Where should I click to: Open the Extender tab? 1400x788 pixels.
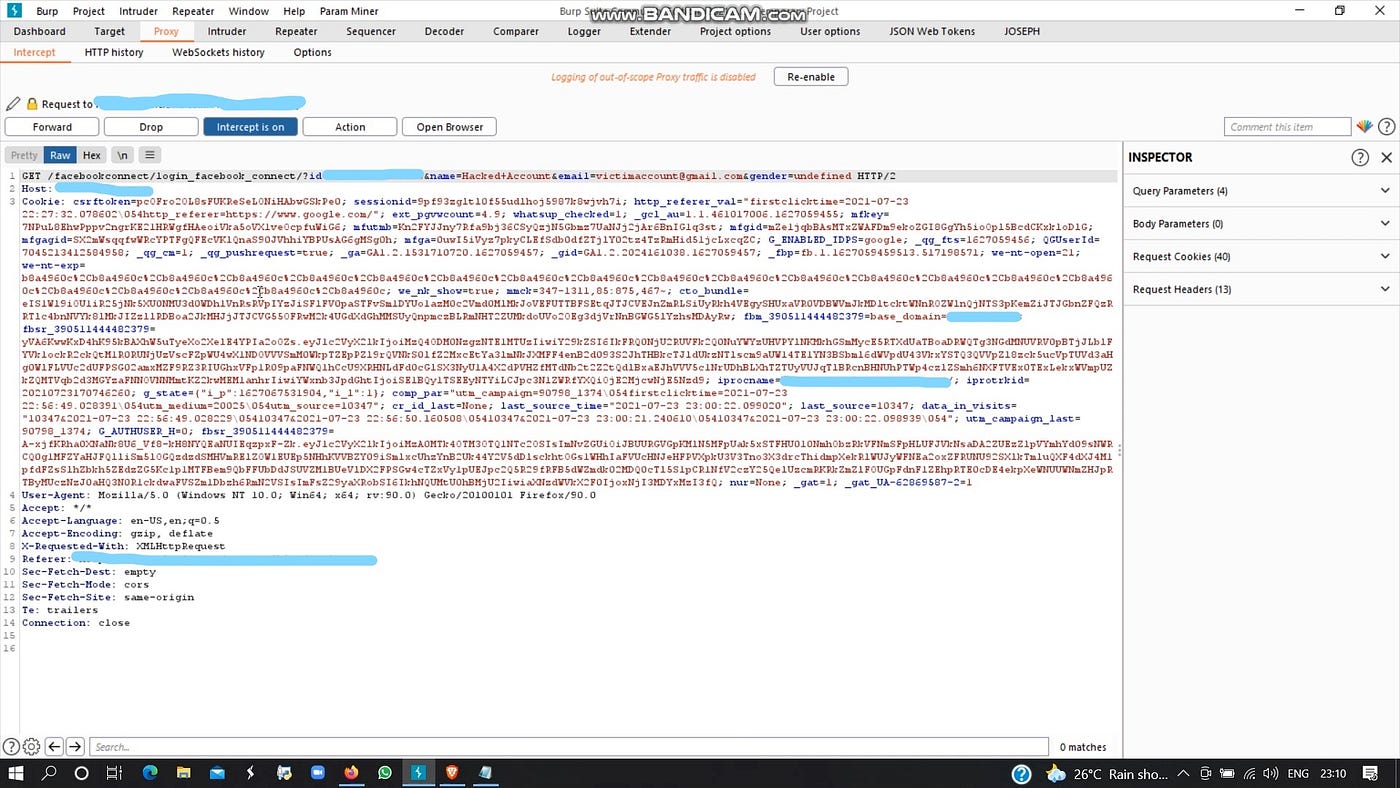650,31
